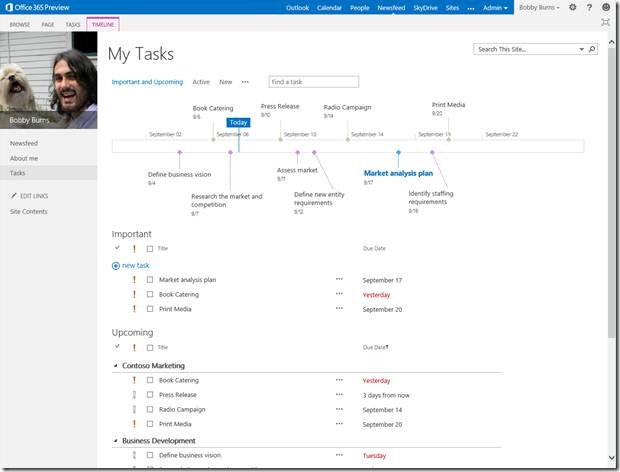
Task: Open the Admin dropdown menu
Action: (493, 7)
